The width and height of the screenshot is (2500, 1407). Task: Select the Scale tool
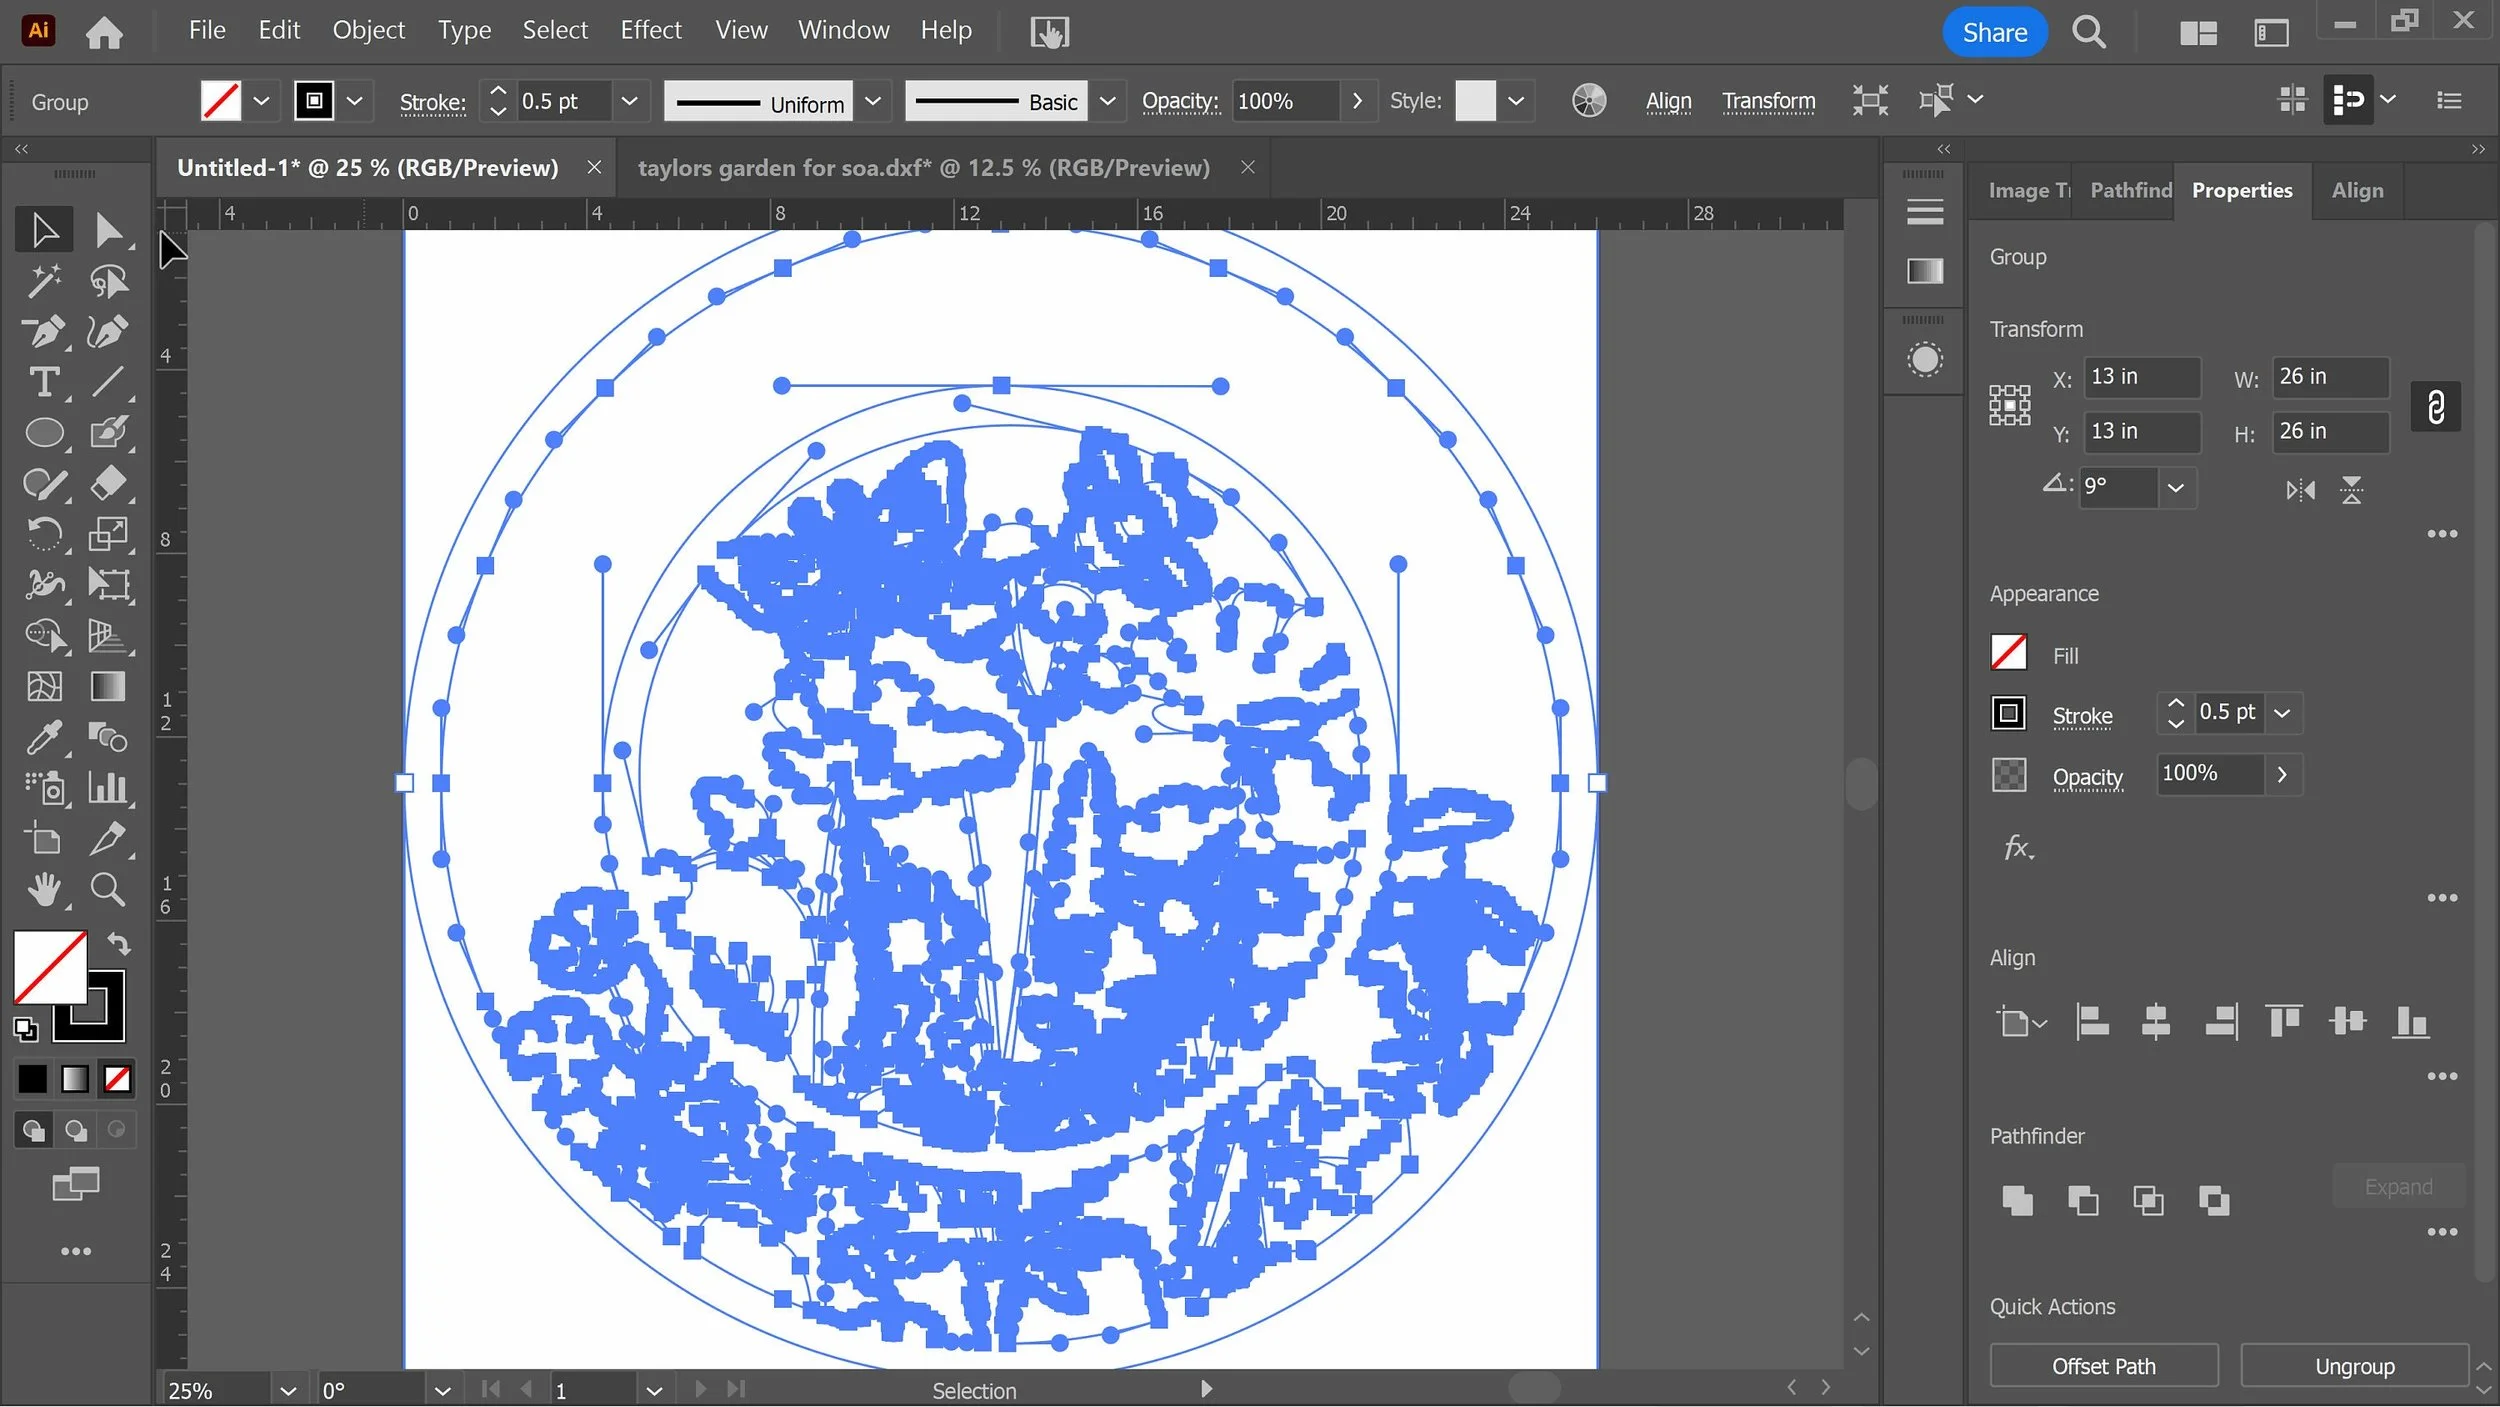(107, 534)
